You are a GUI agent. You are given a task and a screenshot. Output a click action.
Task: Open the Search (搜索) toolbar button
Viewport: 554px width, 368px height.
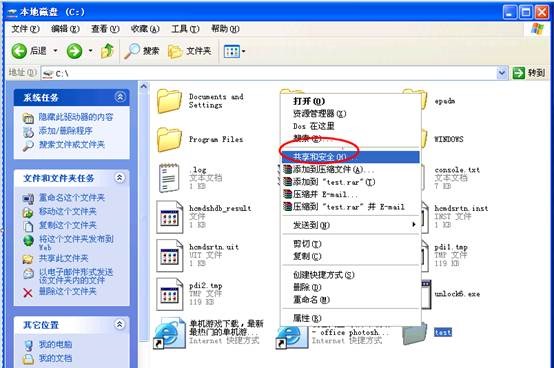[x=142, y=51]
